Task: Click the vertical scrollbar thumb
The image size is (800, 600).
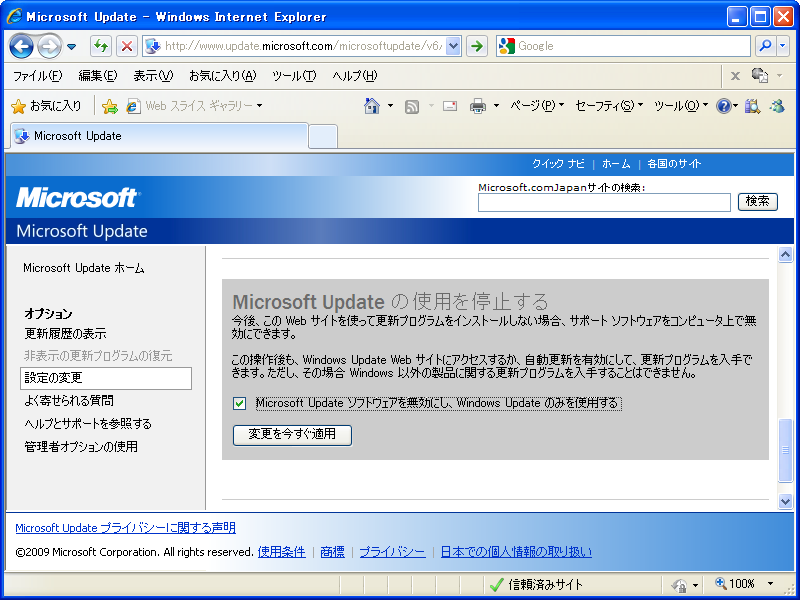Action: click(x=785, y=450)
